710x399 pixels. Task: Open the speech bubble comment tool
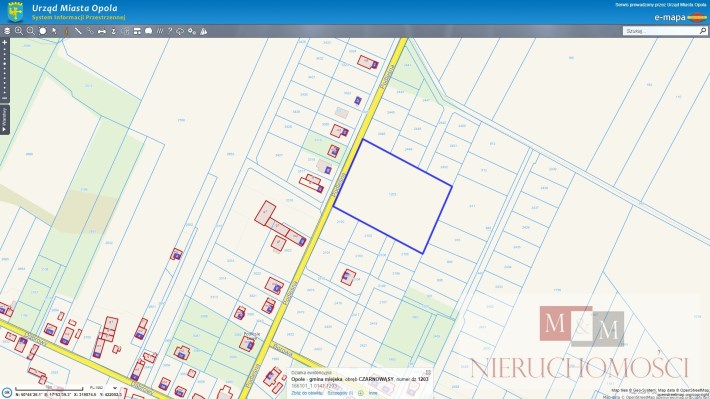(148, 31)
